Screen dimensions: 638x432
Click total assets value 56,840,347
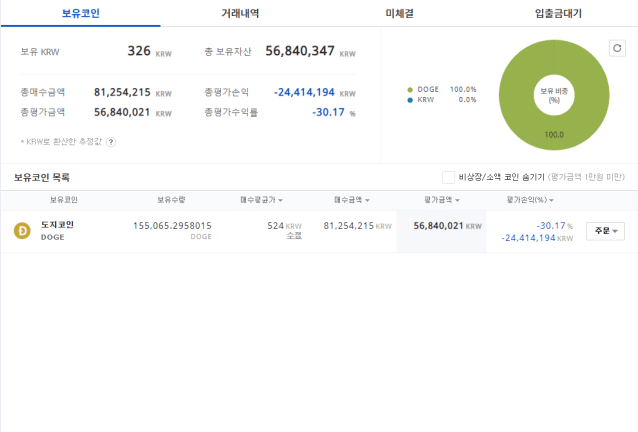tap(300, 51)
